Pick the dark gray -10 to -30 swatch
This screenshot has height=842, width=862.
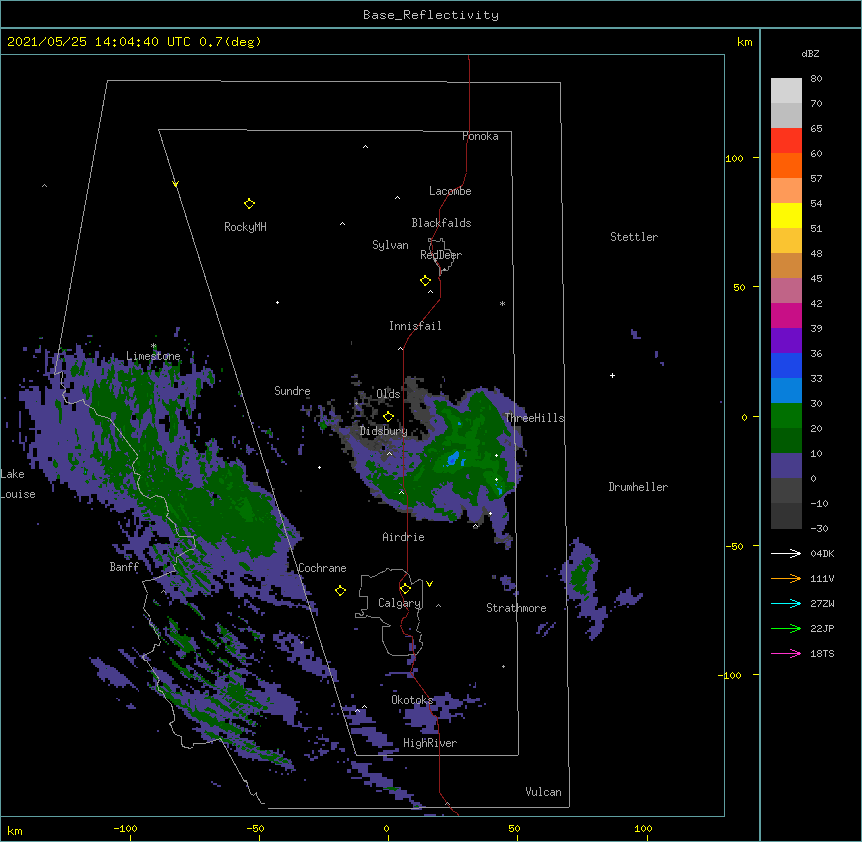point(786,516)
